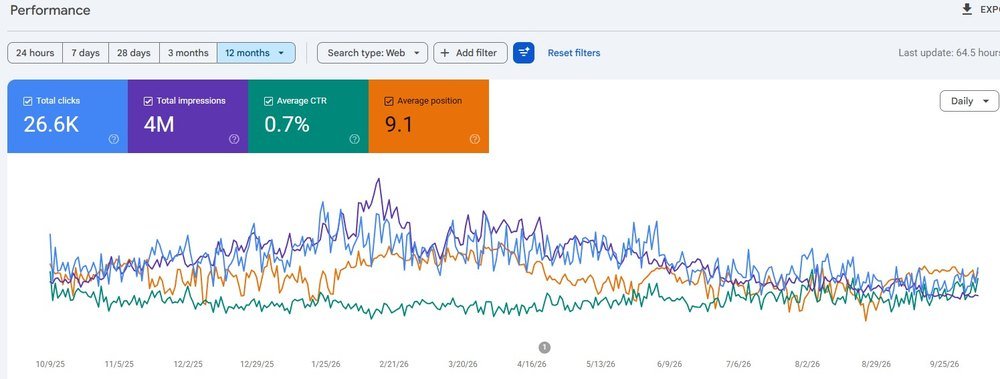Click the Reset filters link
1000x379 pixels.
click(574, 53)
